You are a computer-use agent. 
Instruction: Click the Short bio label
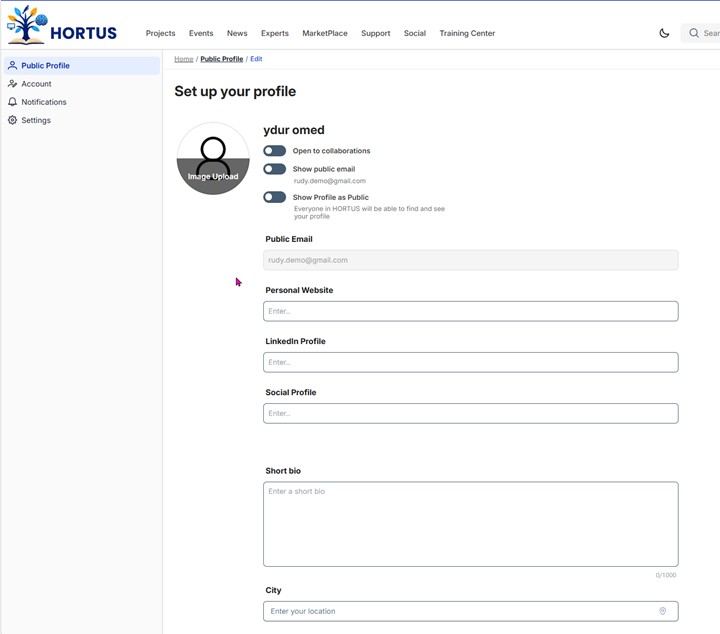tap(283, 471)
